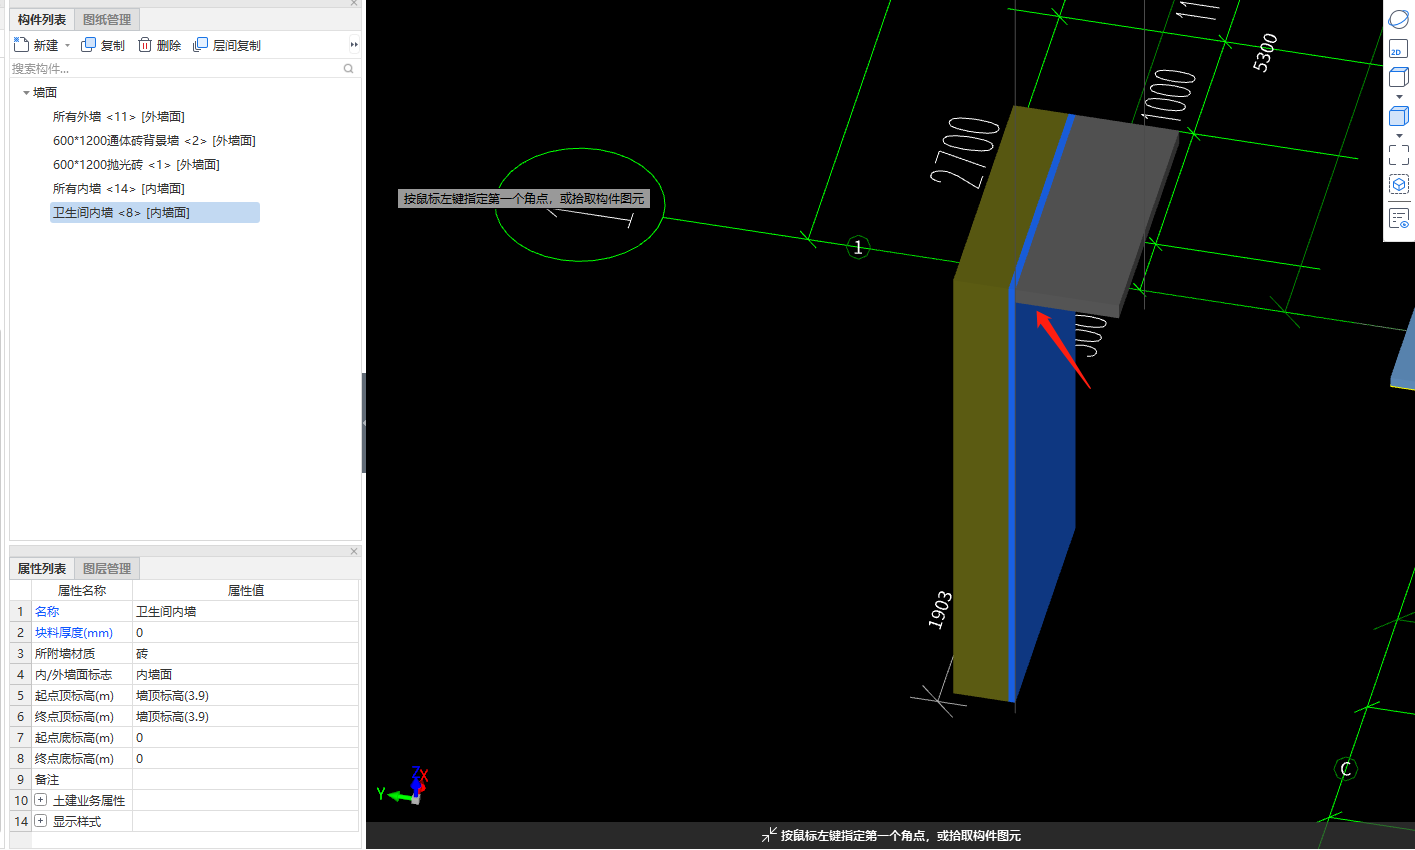
Task: Click the 起点底标高(m) value cell
Action: coord(245,737)
